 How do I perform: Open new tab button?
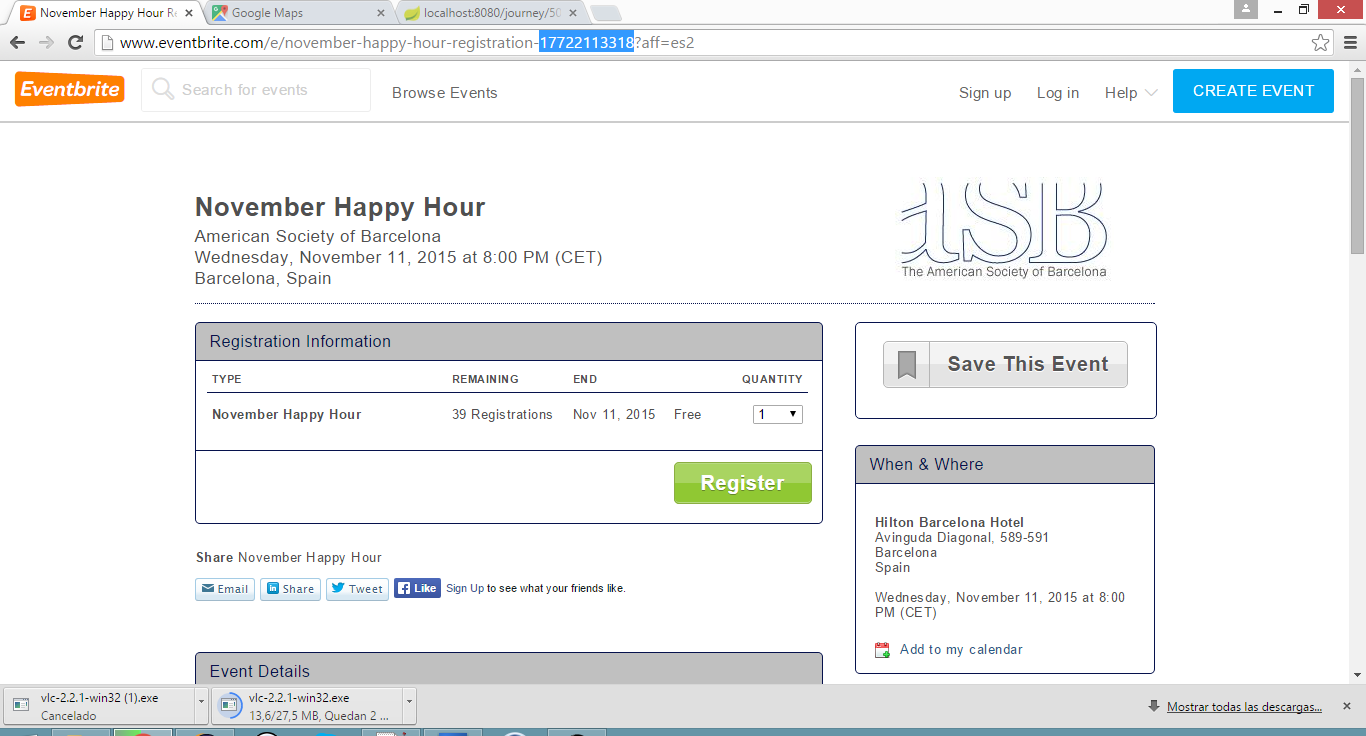tap(605, 13)
